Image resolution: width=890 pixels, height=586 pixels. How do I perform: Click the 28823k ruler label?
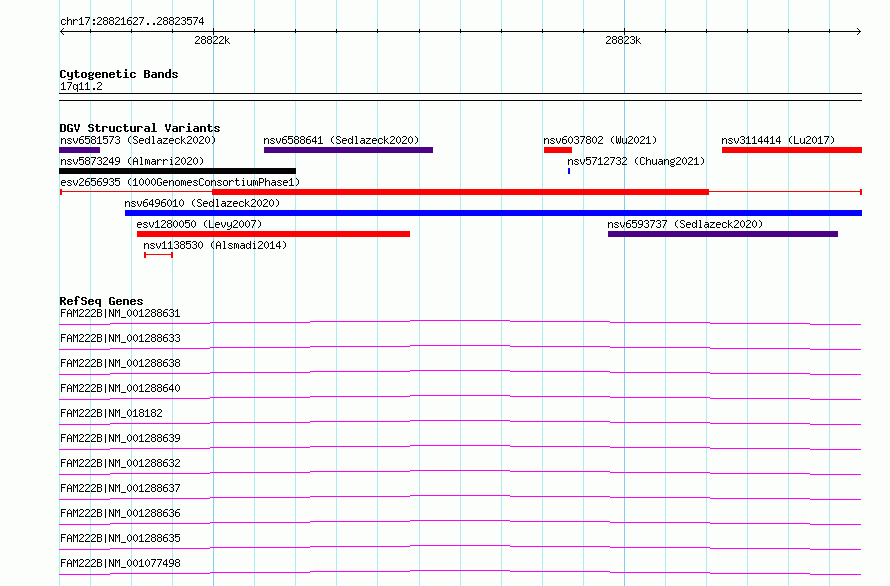coord(623,40)
